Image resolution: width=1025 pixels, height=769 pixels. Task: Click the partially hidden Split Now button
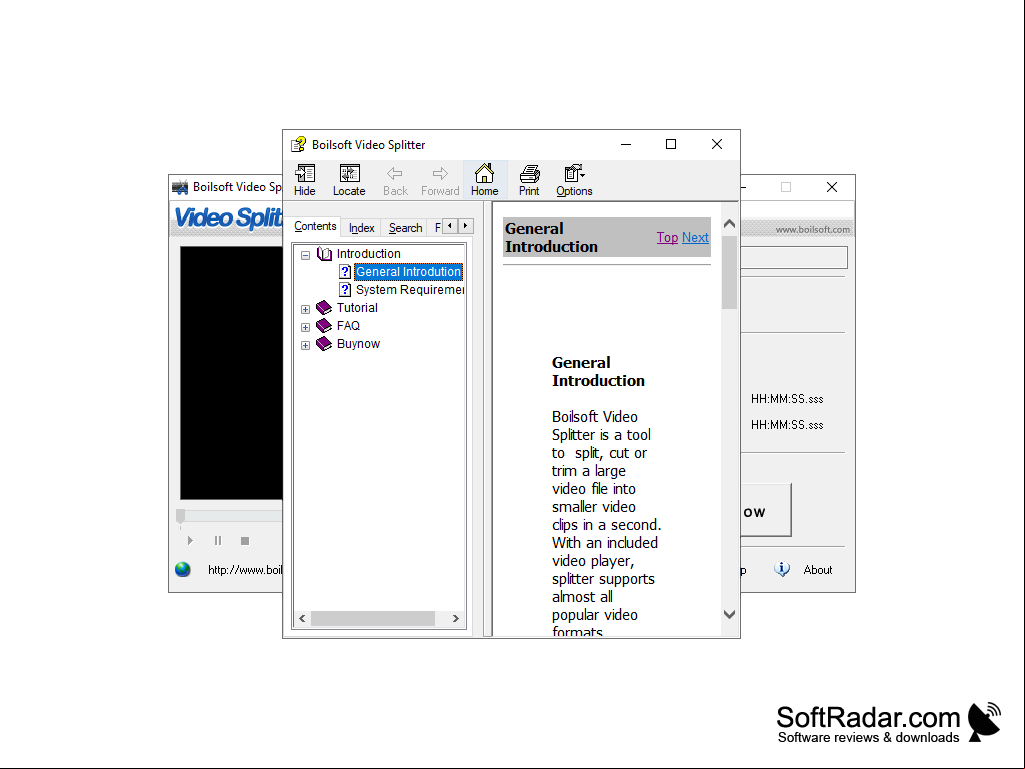point(765,511)
